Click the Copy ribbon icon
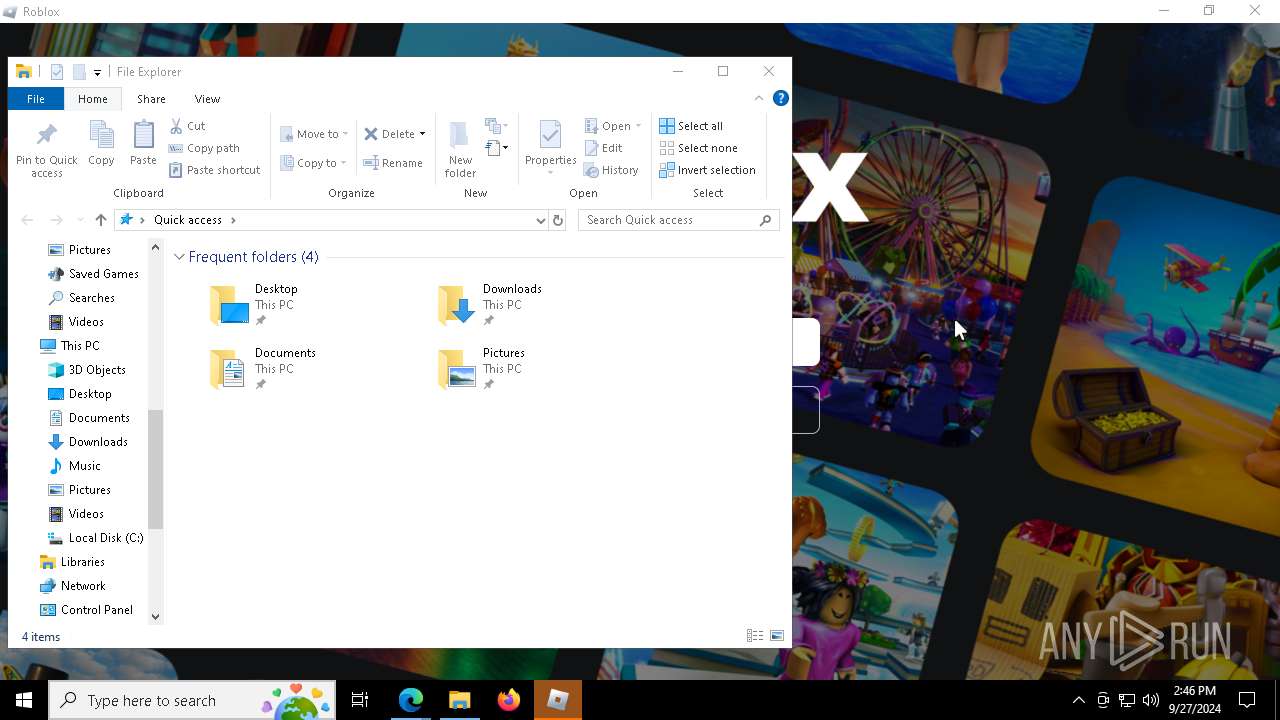Viewport: 1280px width, 720px height. (x=101, y=143)
